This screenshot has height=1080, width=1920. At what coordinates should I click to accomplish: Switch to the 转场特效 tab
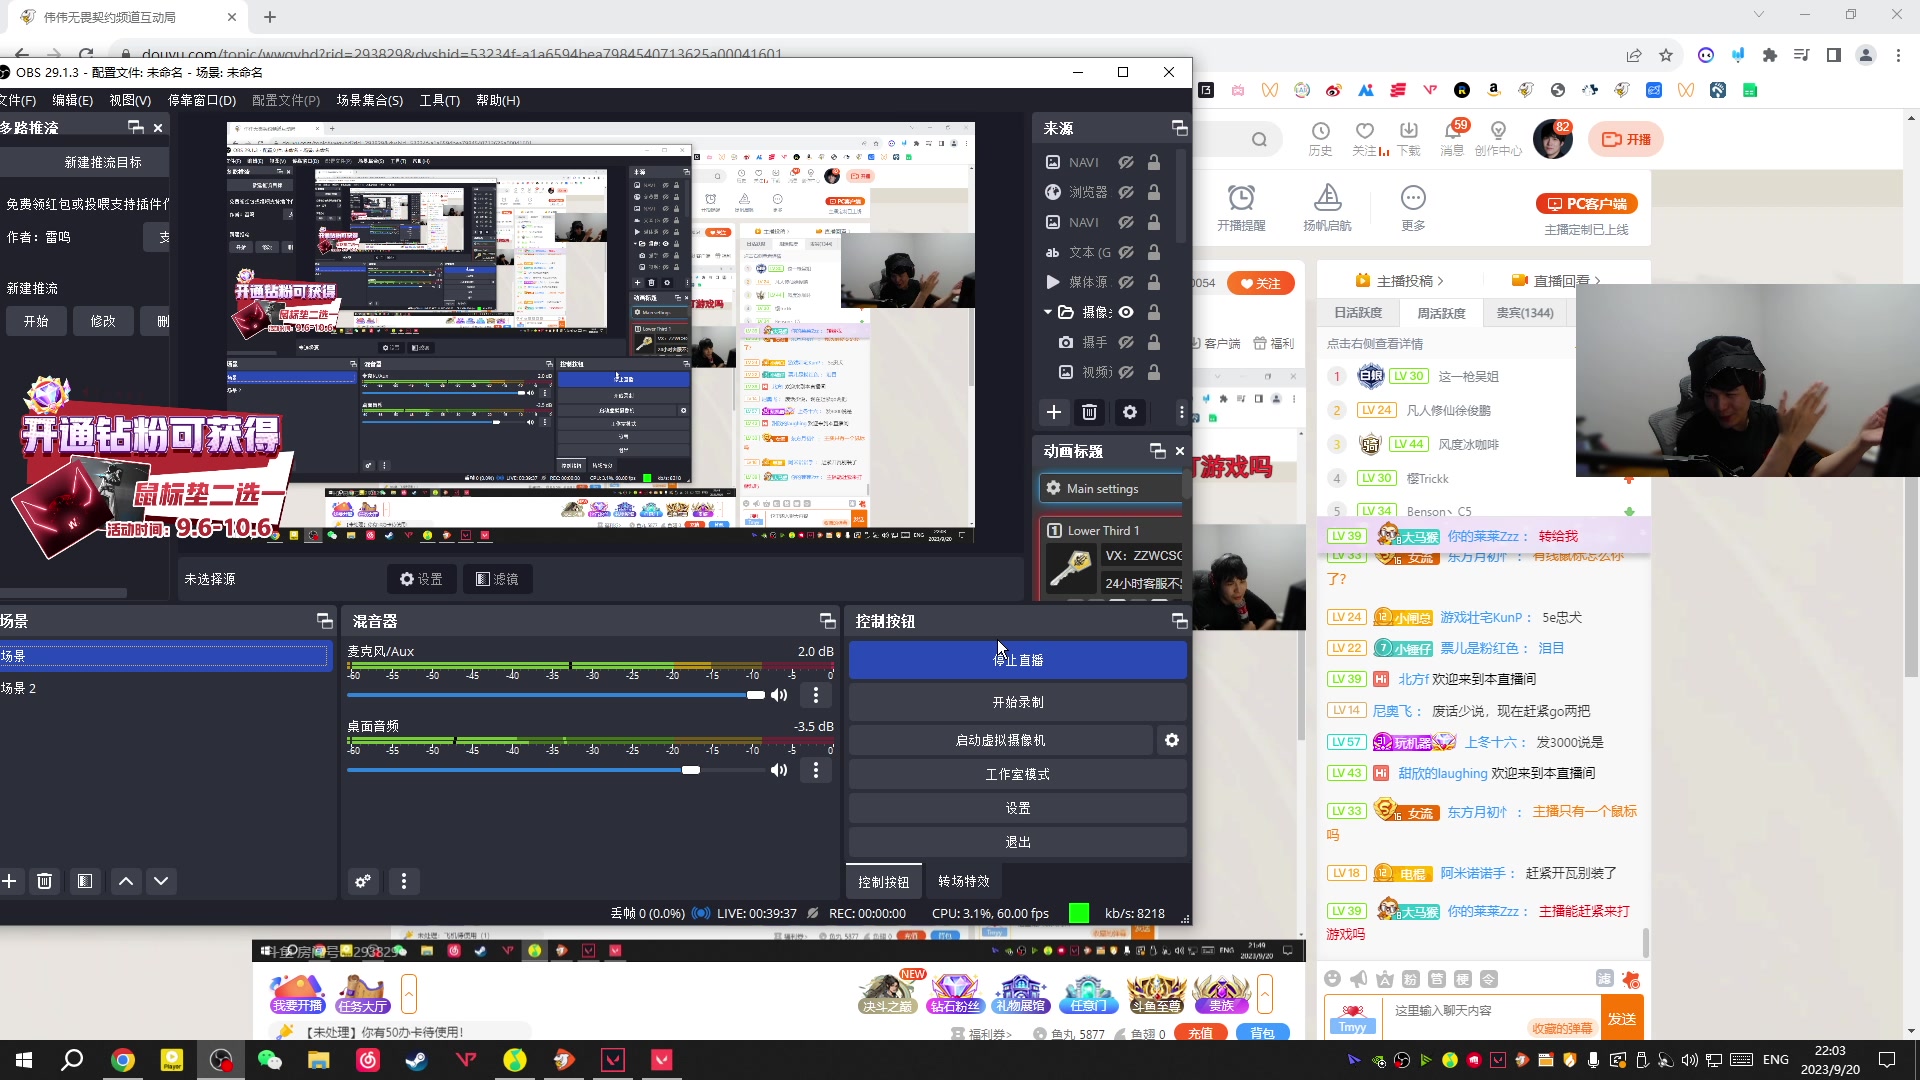pos(962,881)
